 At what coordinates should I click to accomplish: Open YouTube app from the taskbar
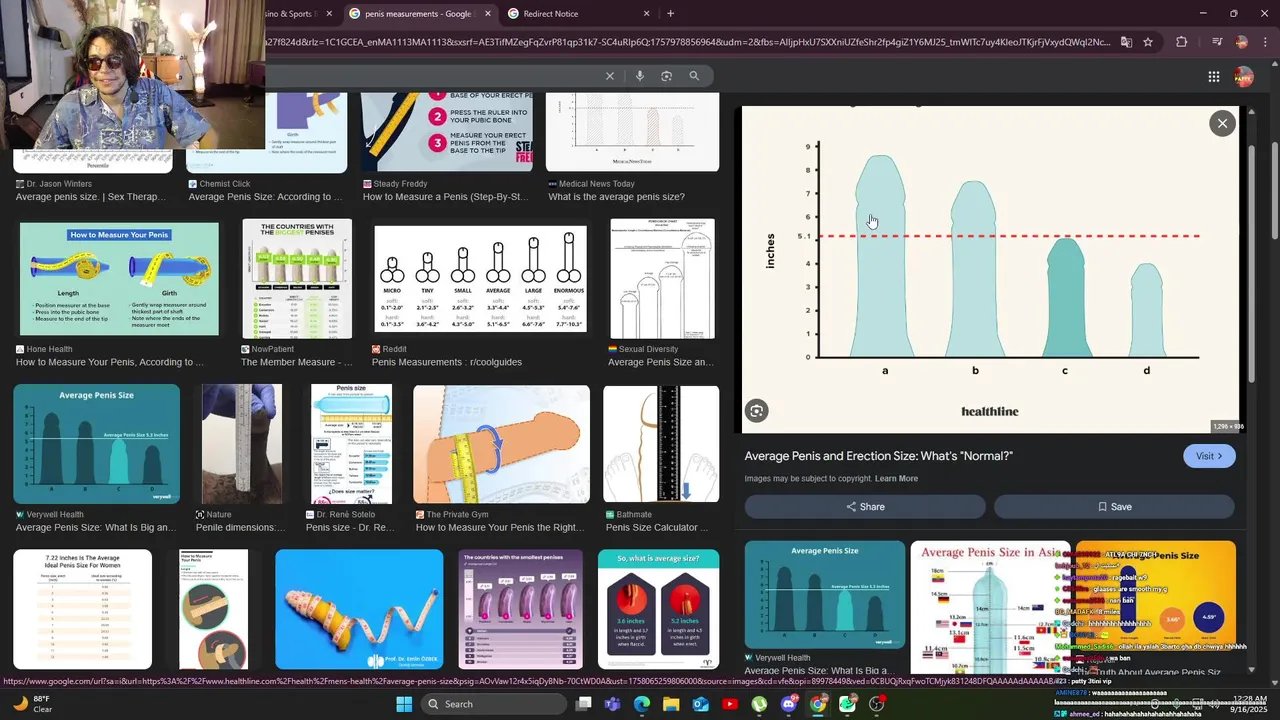730,704
